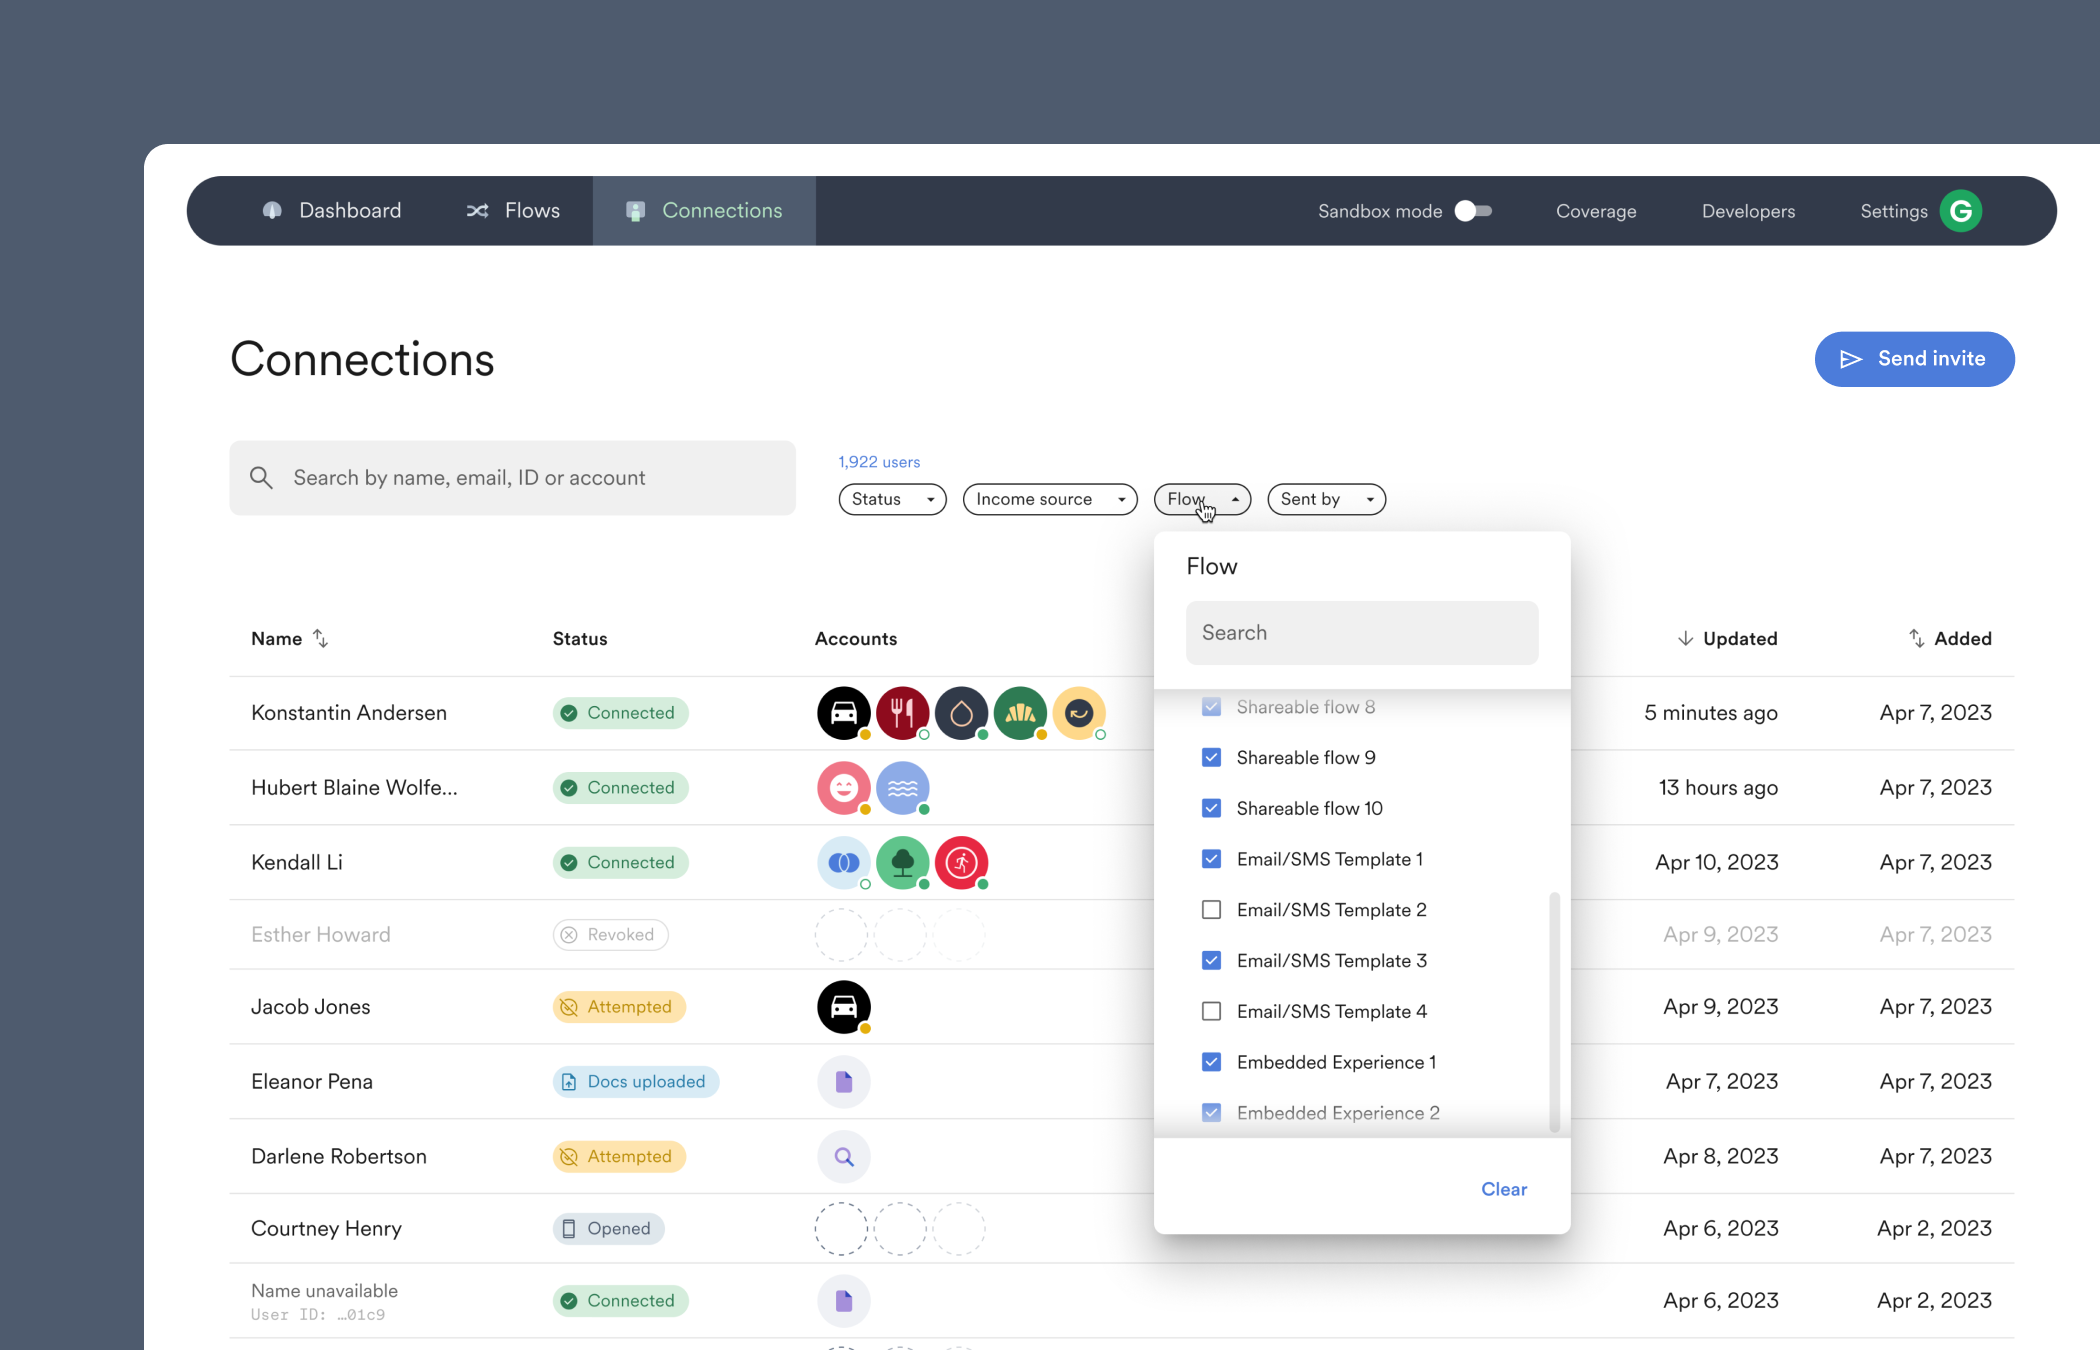Open the Status filter dropdown
Image resolution: width=2100 pixels, height=1350 pixels.
892,499
